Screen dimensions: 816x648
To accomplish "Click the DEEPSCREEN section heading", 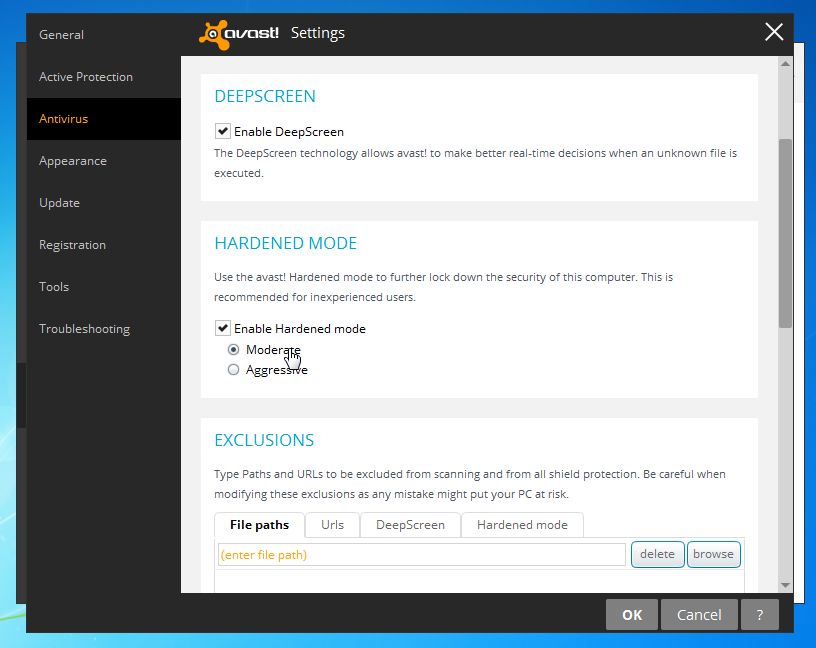I will [x=265, y=96].
